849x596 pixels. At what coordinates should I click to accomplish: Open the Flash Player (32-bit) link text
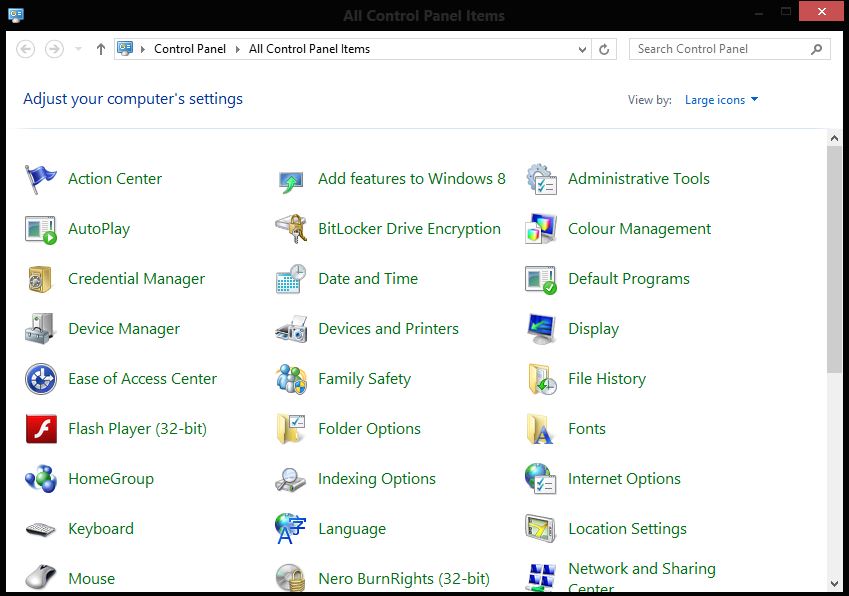coord(138,429)
